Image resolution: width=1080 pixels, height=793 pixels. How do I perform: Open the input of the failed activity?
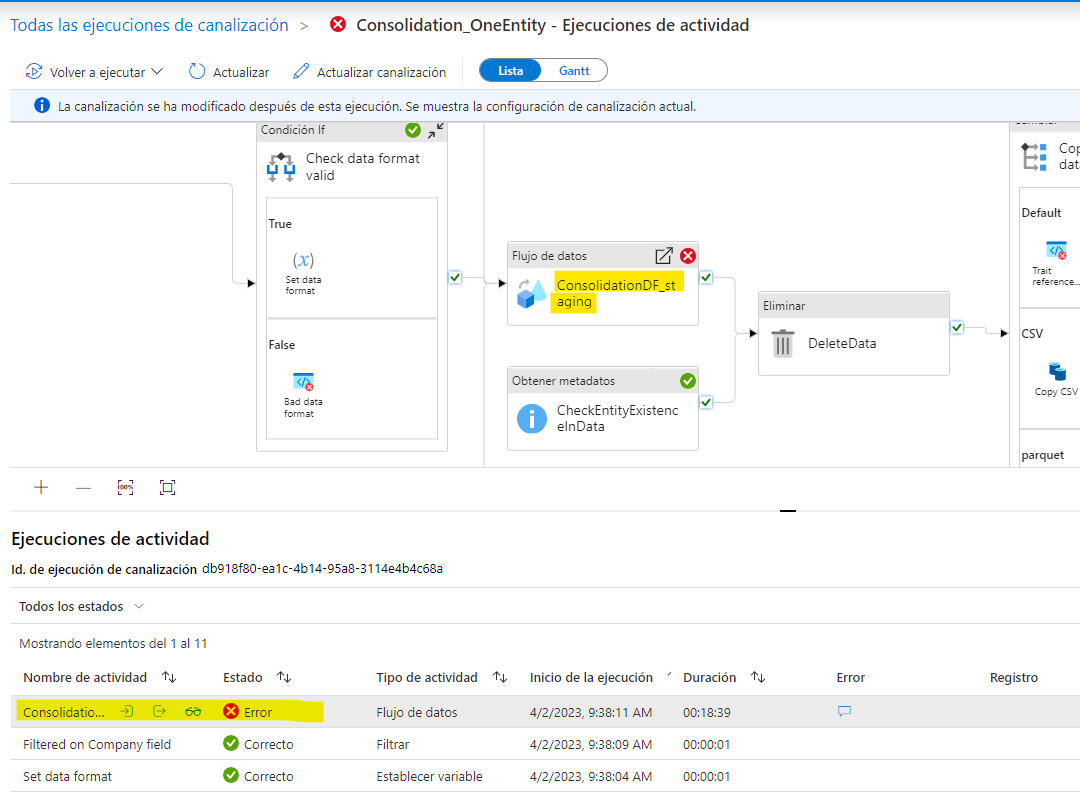click(127, 711)
